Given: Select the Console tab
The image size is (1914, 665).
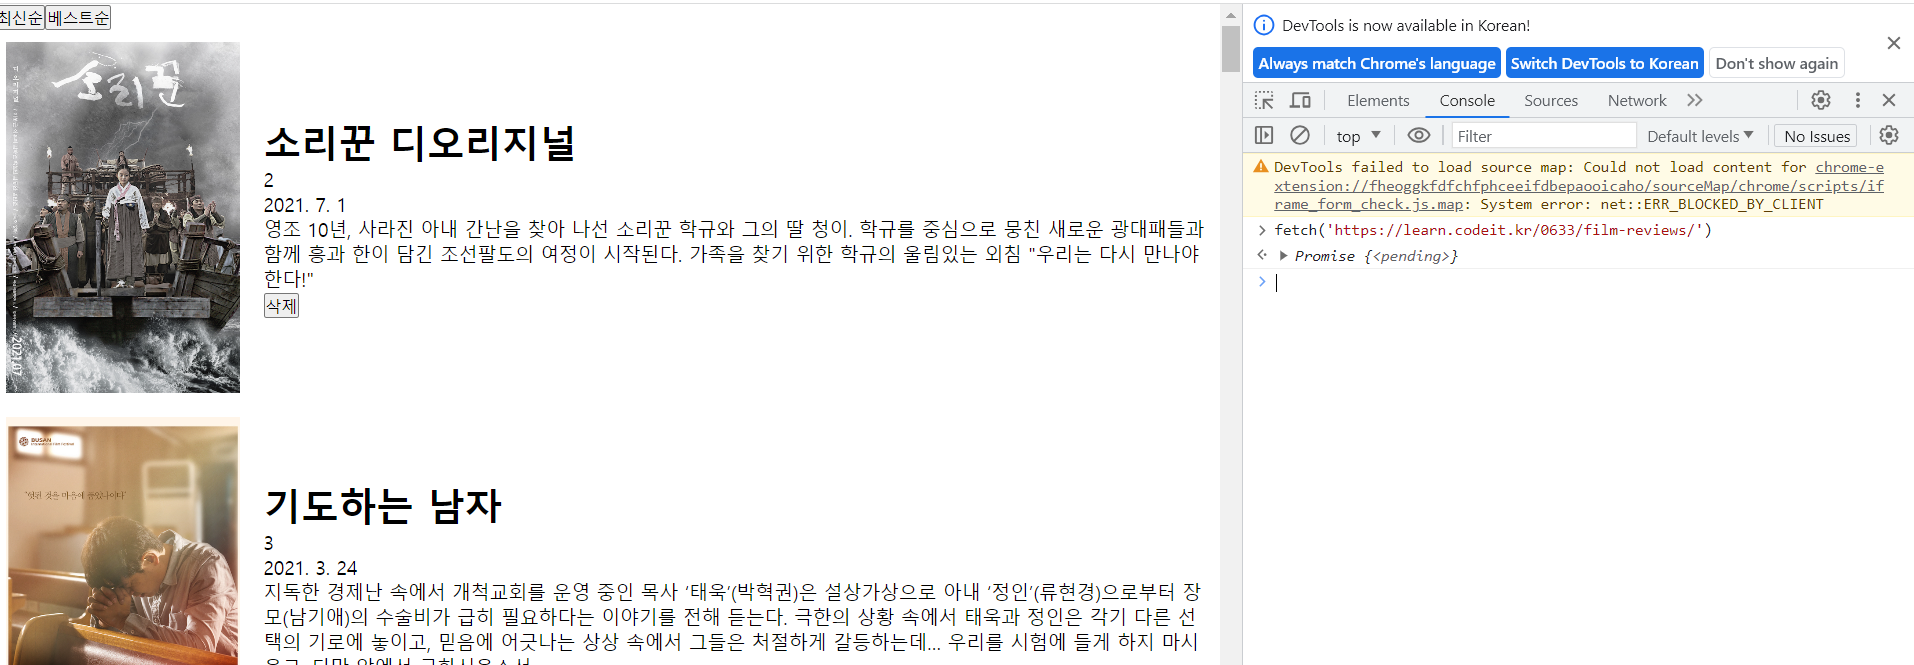Looking at the screenshot, I should pyautogui.click(x=1467, y=100).
